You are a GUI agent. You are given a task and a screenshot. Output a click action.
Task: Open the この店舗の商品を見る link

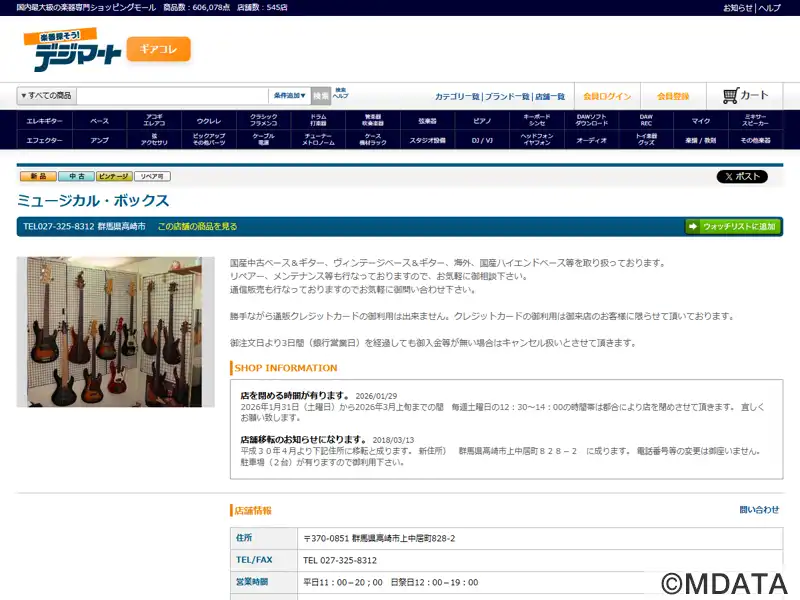(x=197, y=227)
